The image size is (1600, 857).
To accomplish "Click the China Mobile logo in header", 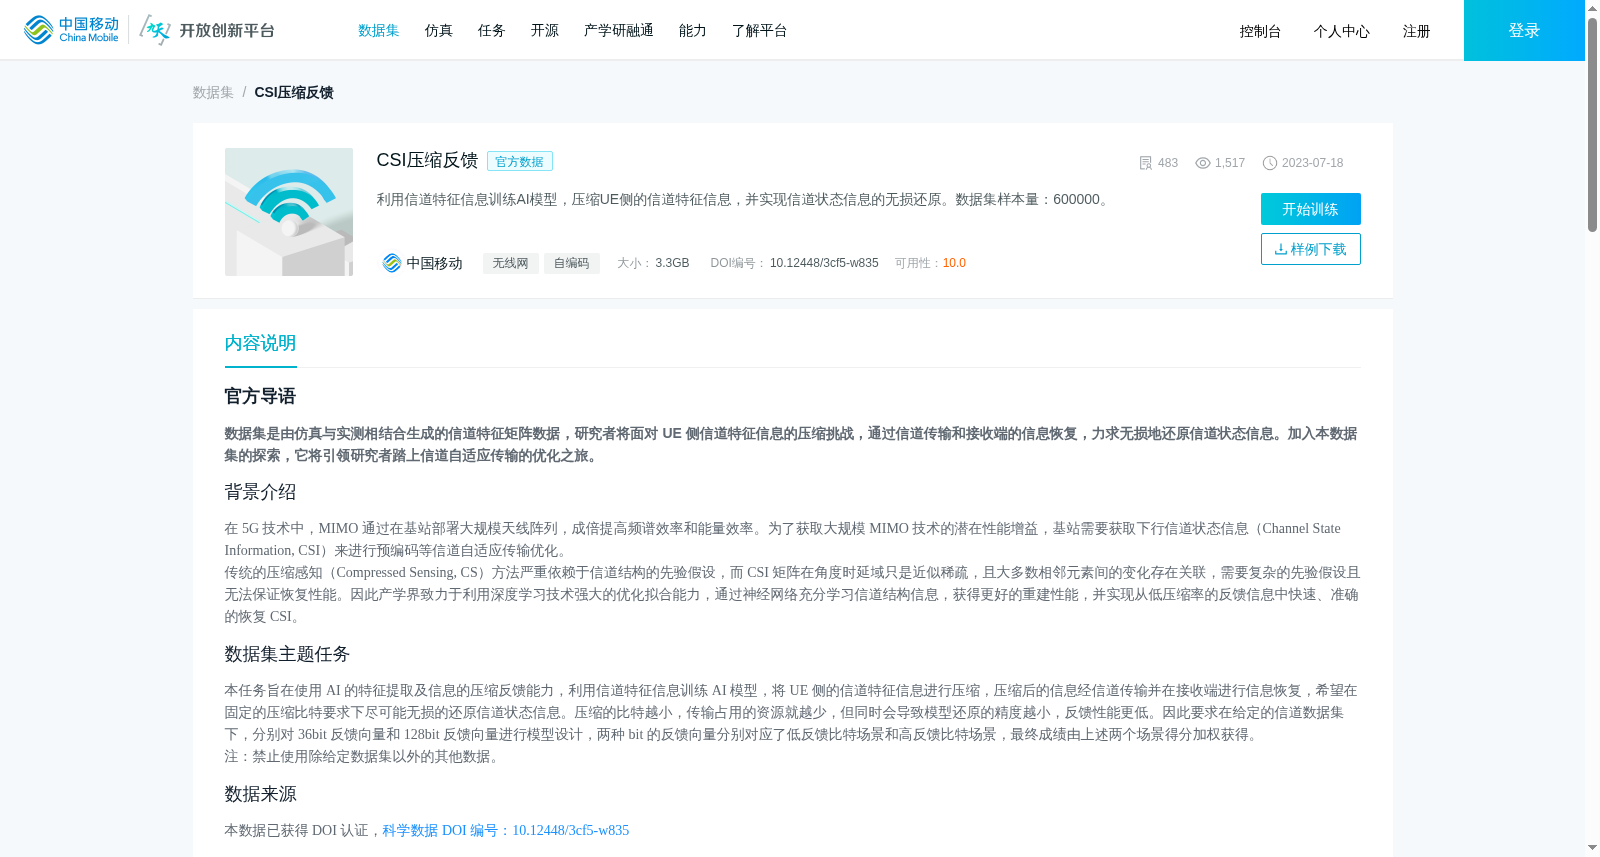I will point(71,30).
